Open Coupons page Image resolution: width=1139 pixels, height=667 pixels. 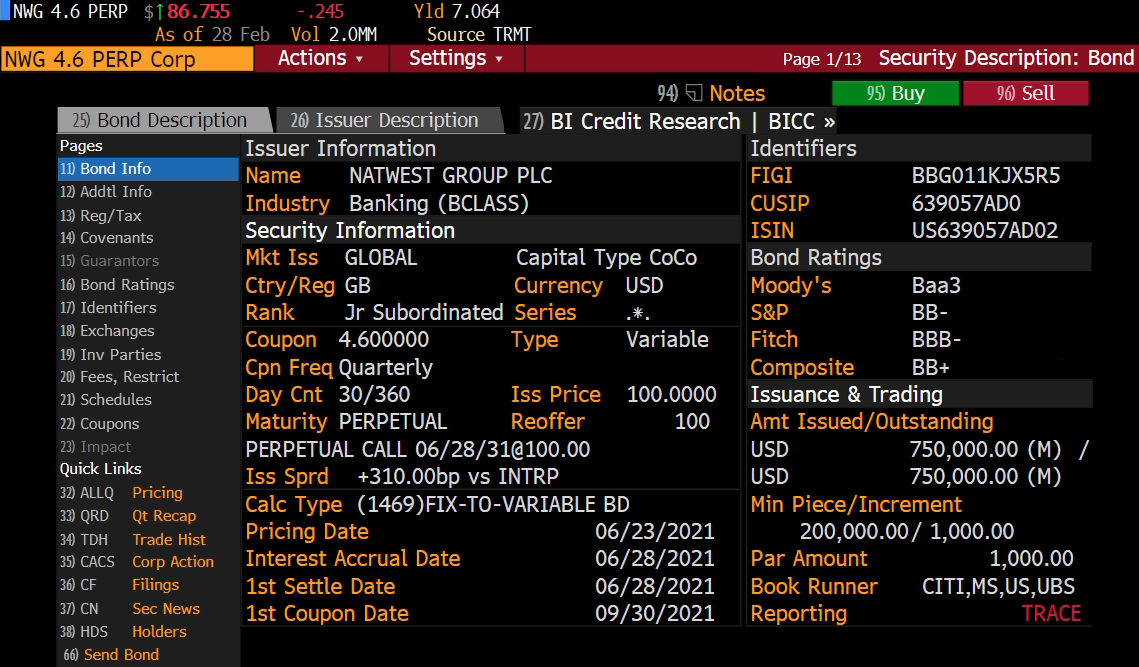tap(100, 424)
